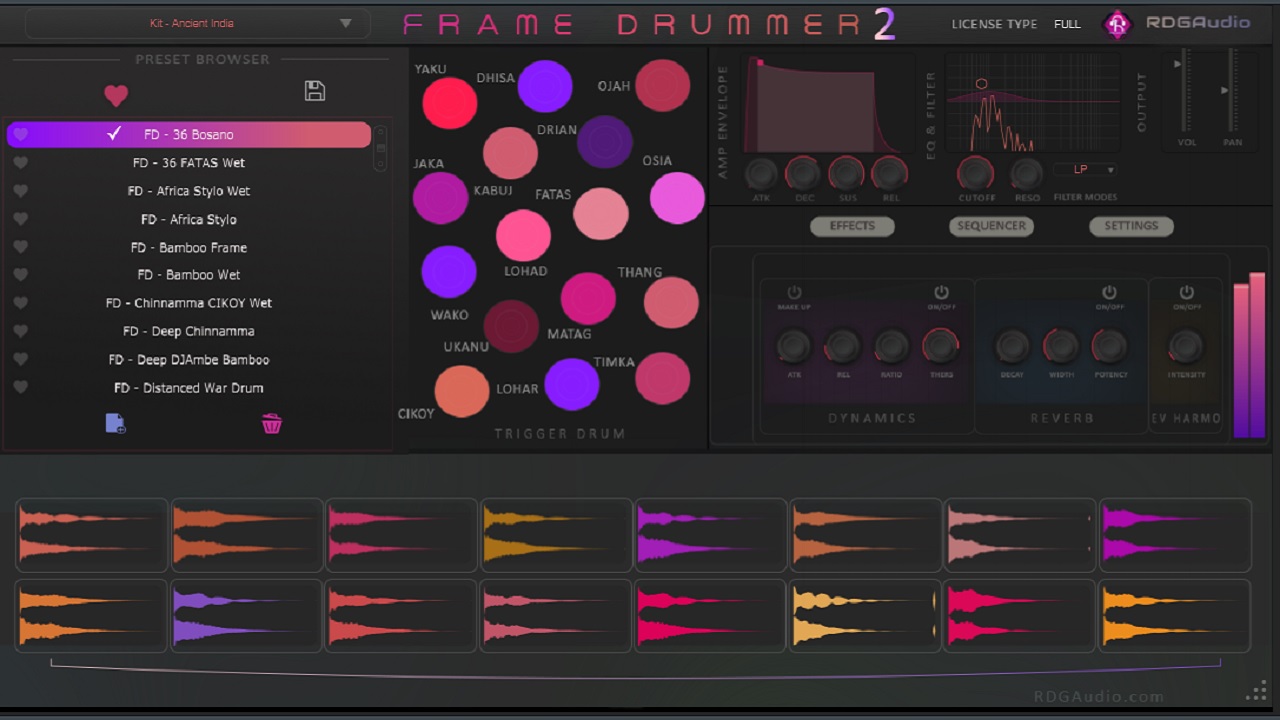Trigger the CIKOY drum pad
This screenshot has width=1280, height=720.
click(x=462, y=391)
